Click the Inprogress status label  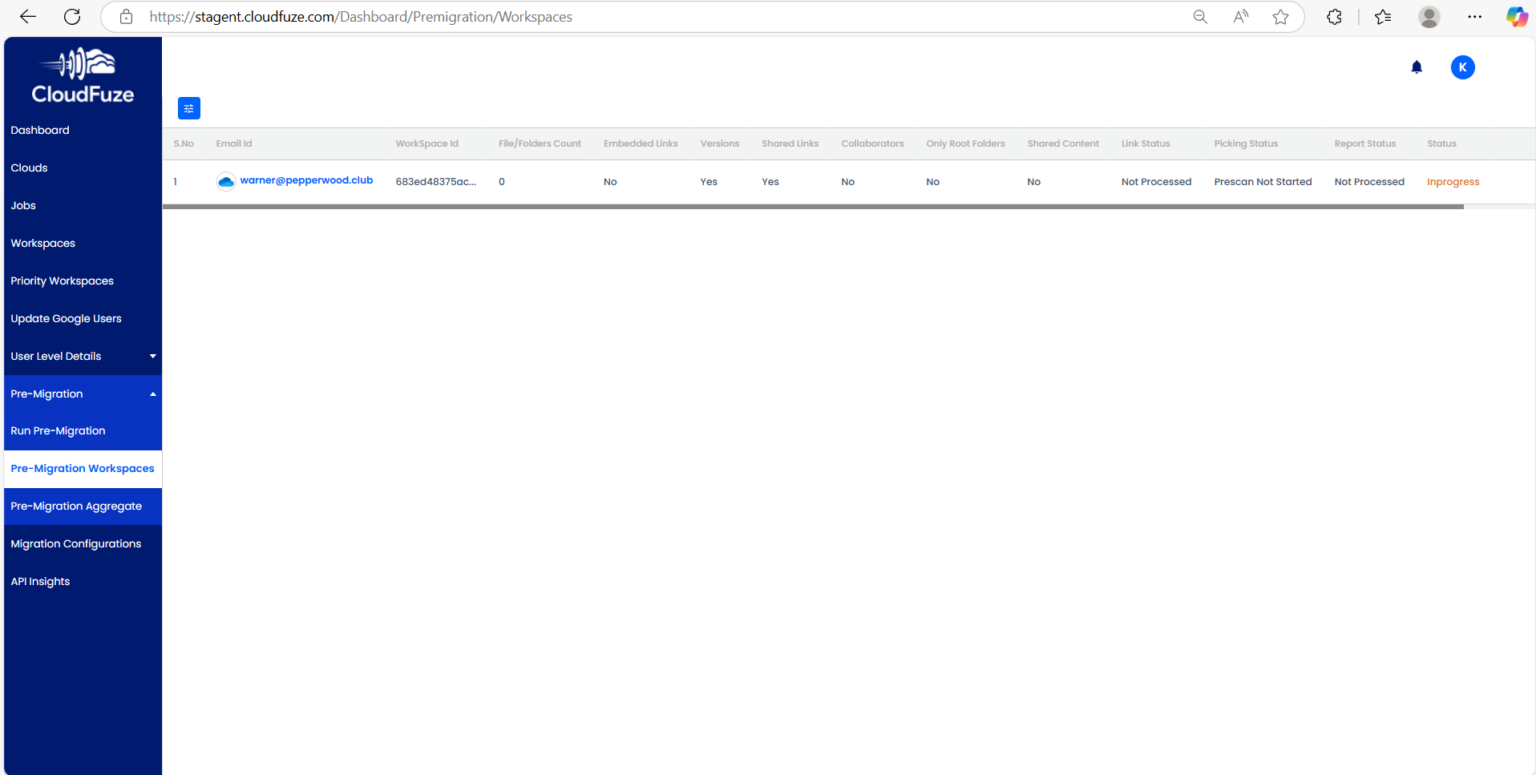[x=1453, y=181]
